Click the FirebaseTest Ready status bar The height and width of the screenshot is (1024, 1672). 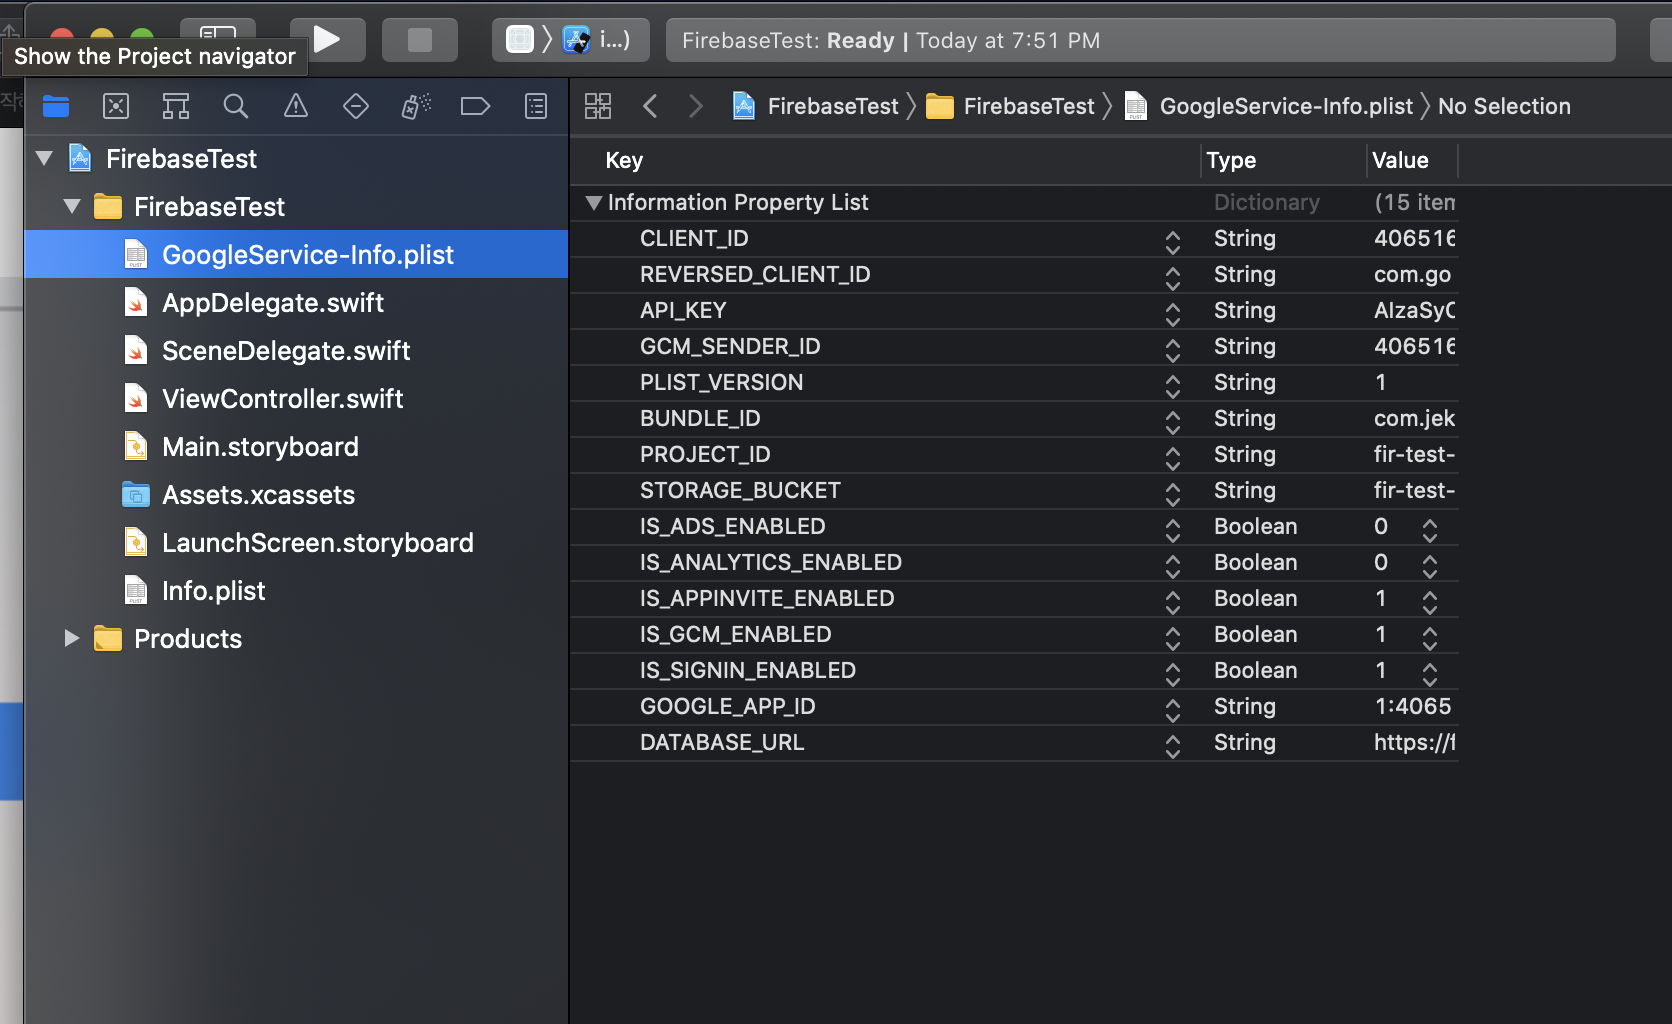click(x=1140, y=40)
